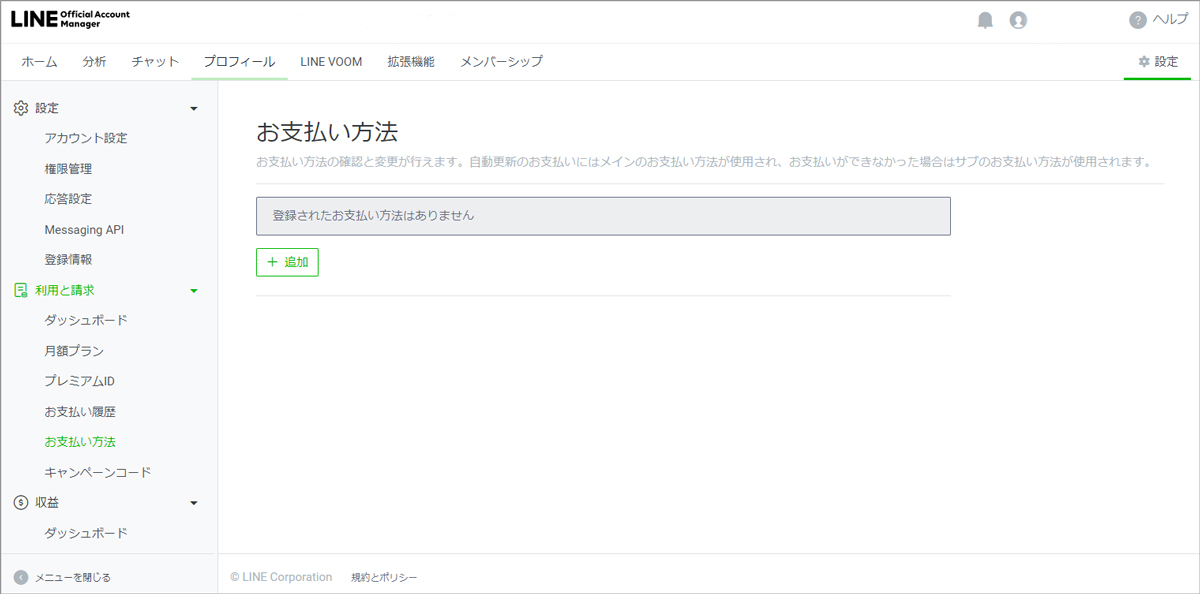Select 月額プラン in the sidebar
The image size is (1200, 594).
point(74,351)
